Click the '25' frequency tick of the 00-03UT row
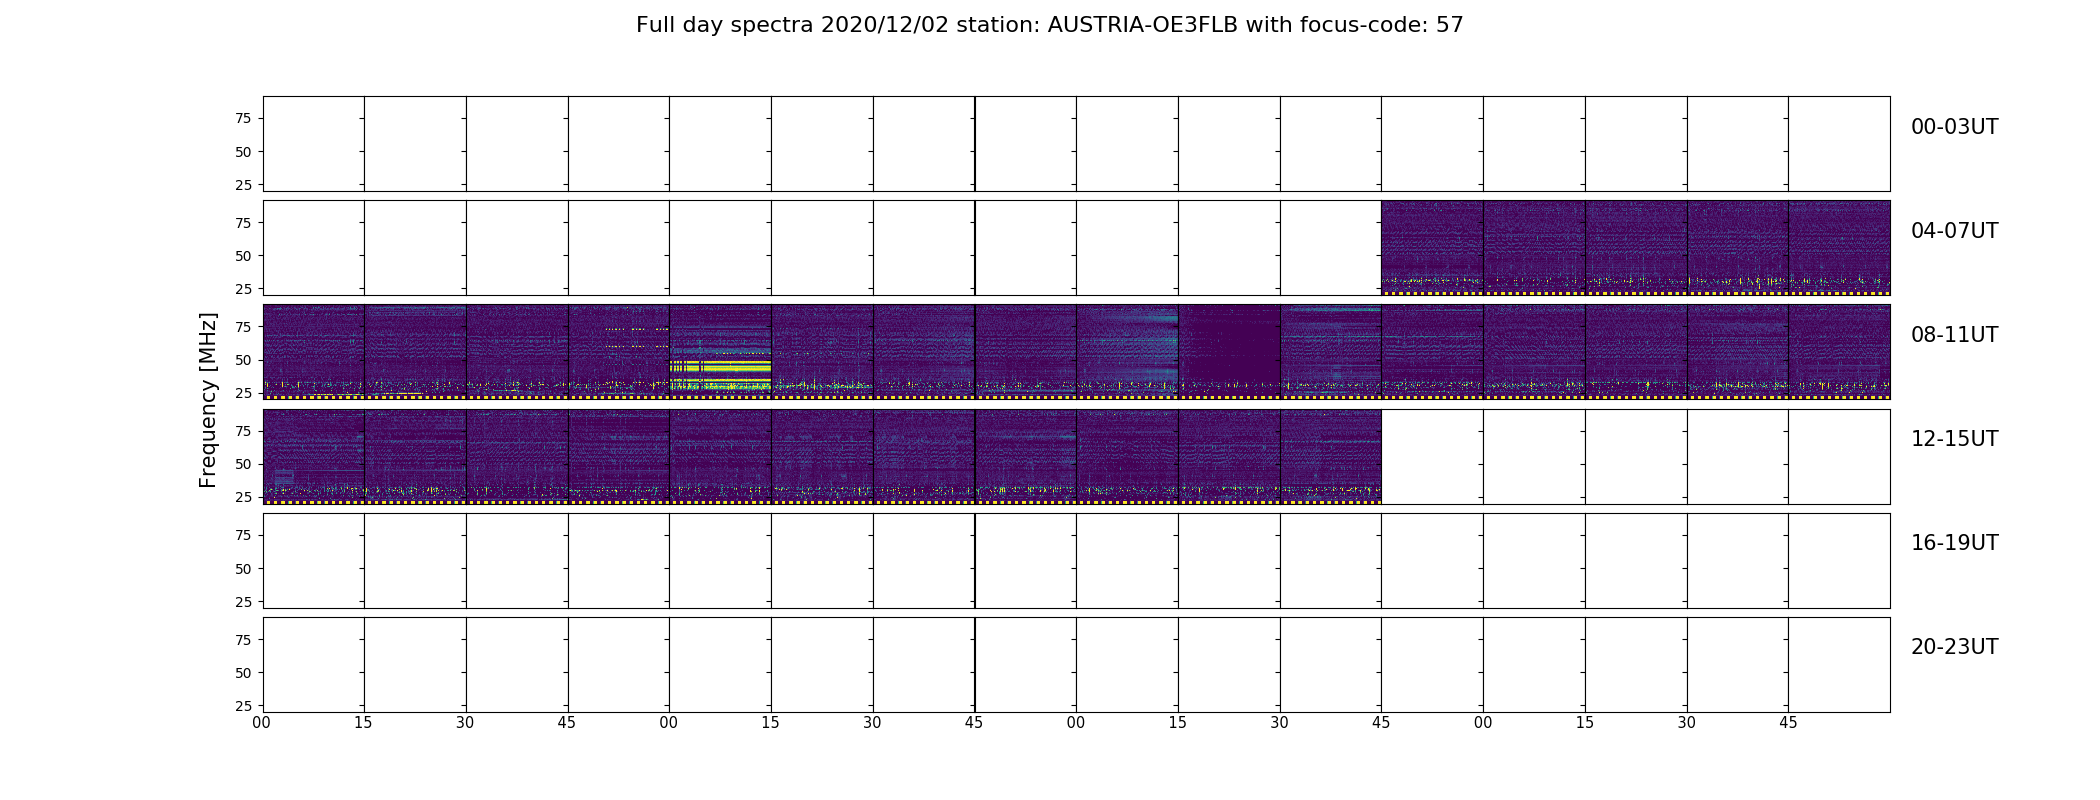This screenshot has height=800, width=2100. tap(243, 185)
